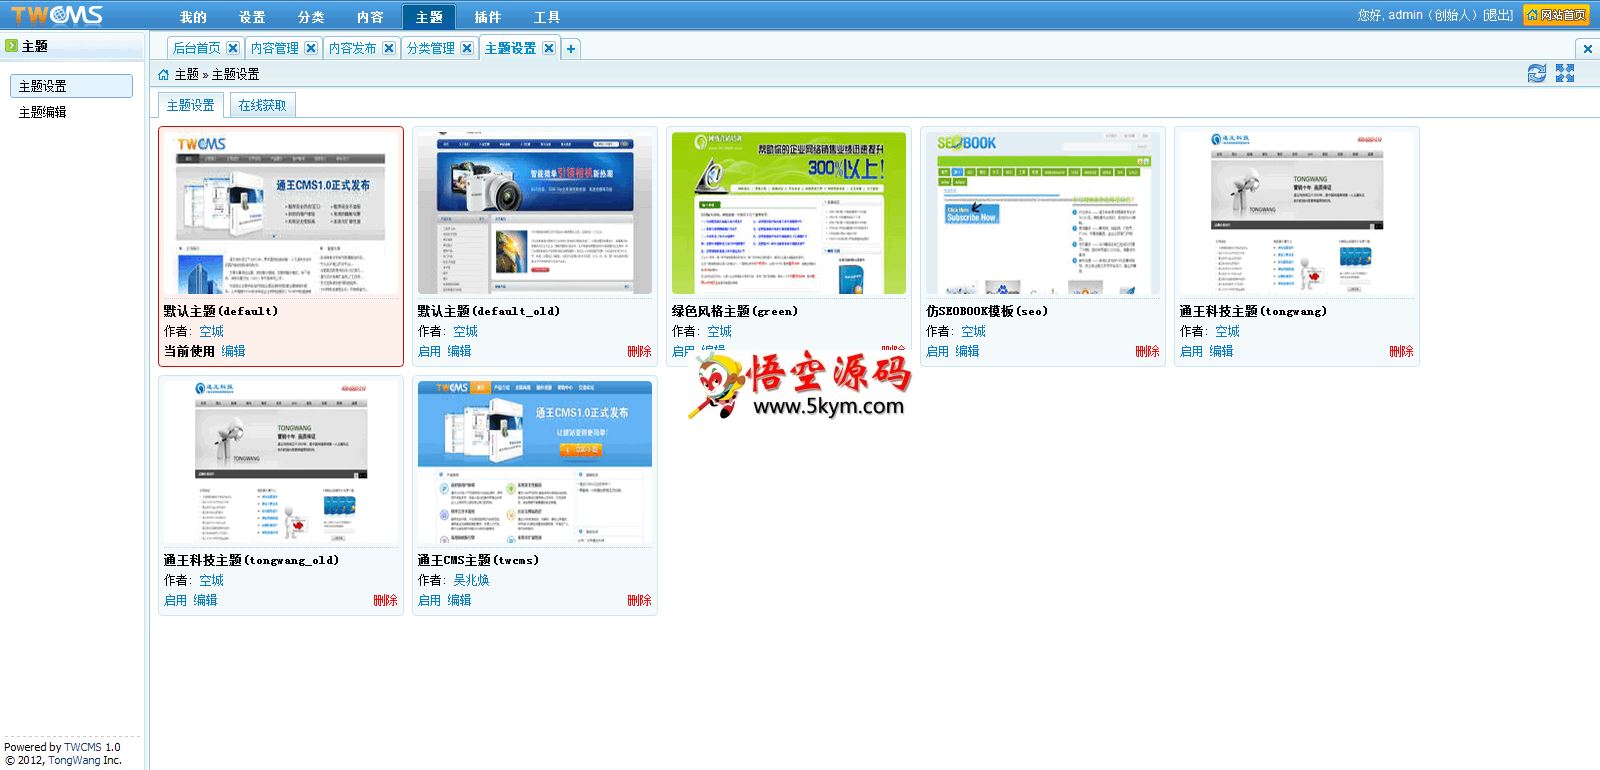Edit the default_old theme
The height and width of the screenshot is (770, 1600).
pyautogui.click(x=459, y=351)
